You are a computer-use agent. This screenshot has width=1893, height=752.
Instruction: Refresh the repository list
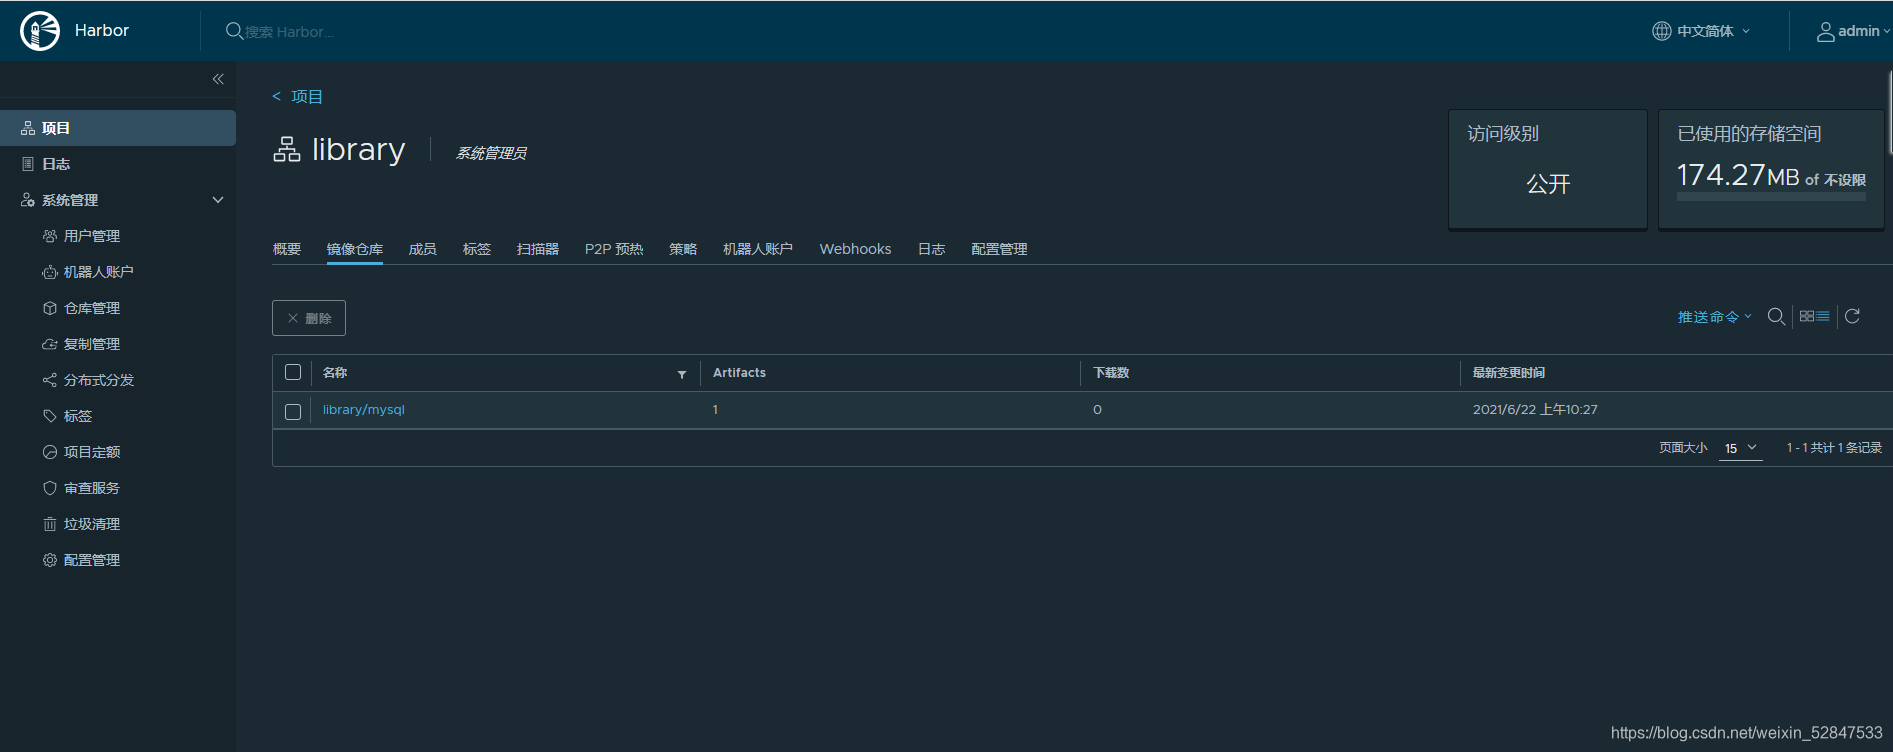coord(1852,316)
